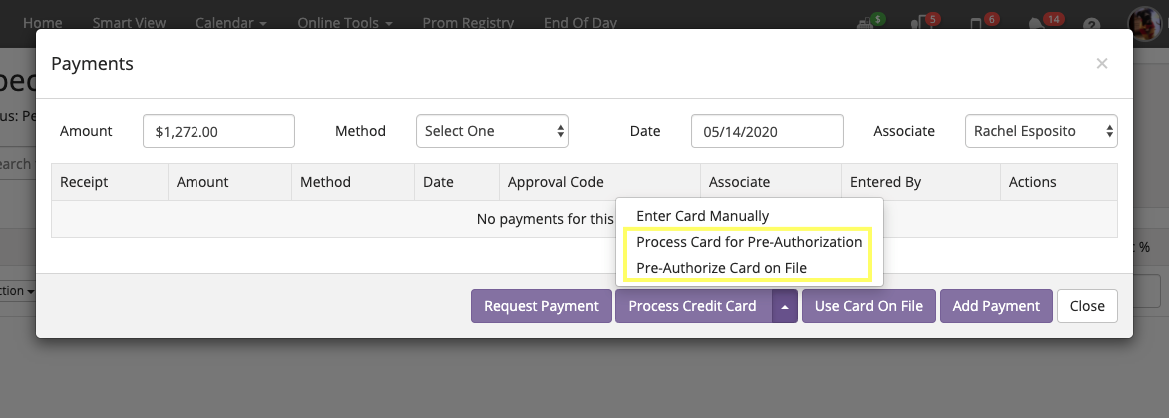This screenshot has width=1169, height=418.
Task: Click the help question mark icon
Action: coord(1091,25)
